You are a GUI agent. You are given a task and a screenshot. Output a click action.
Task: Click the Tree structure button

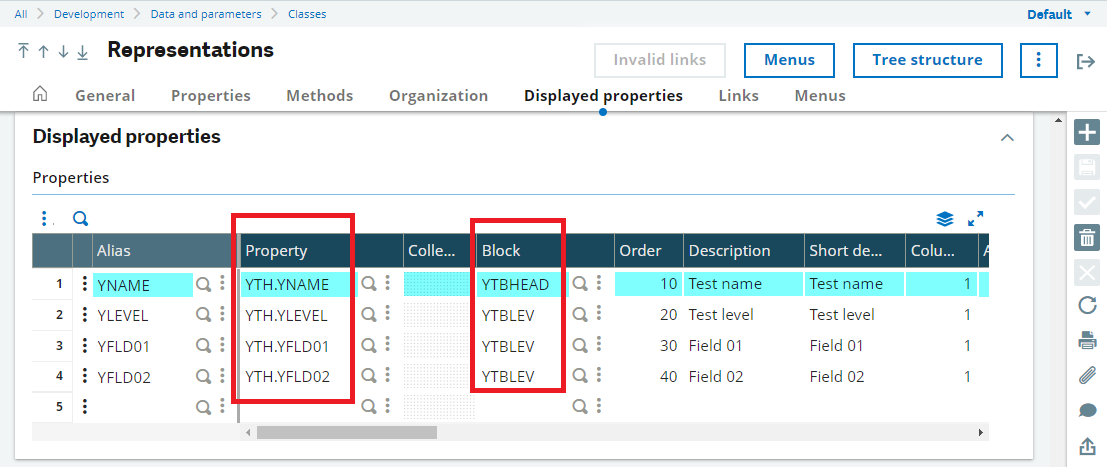click(928, 60)
